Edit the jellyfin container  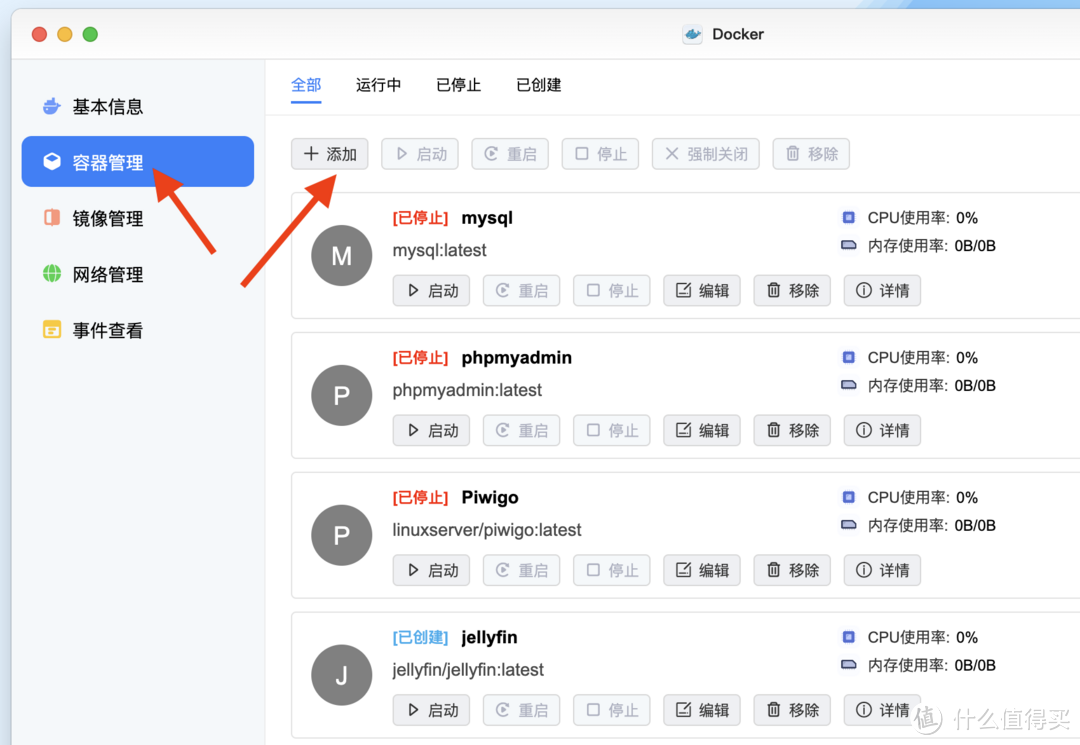tap(702, 710)
